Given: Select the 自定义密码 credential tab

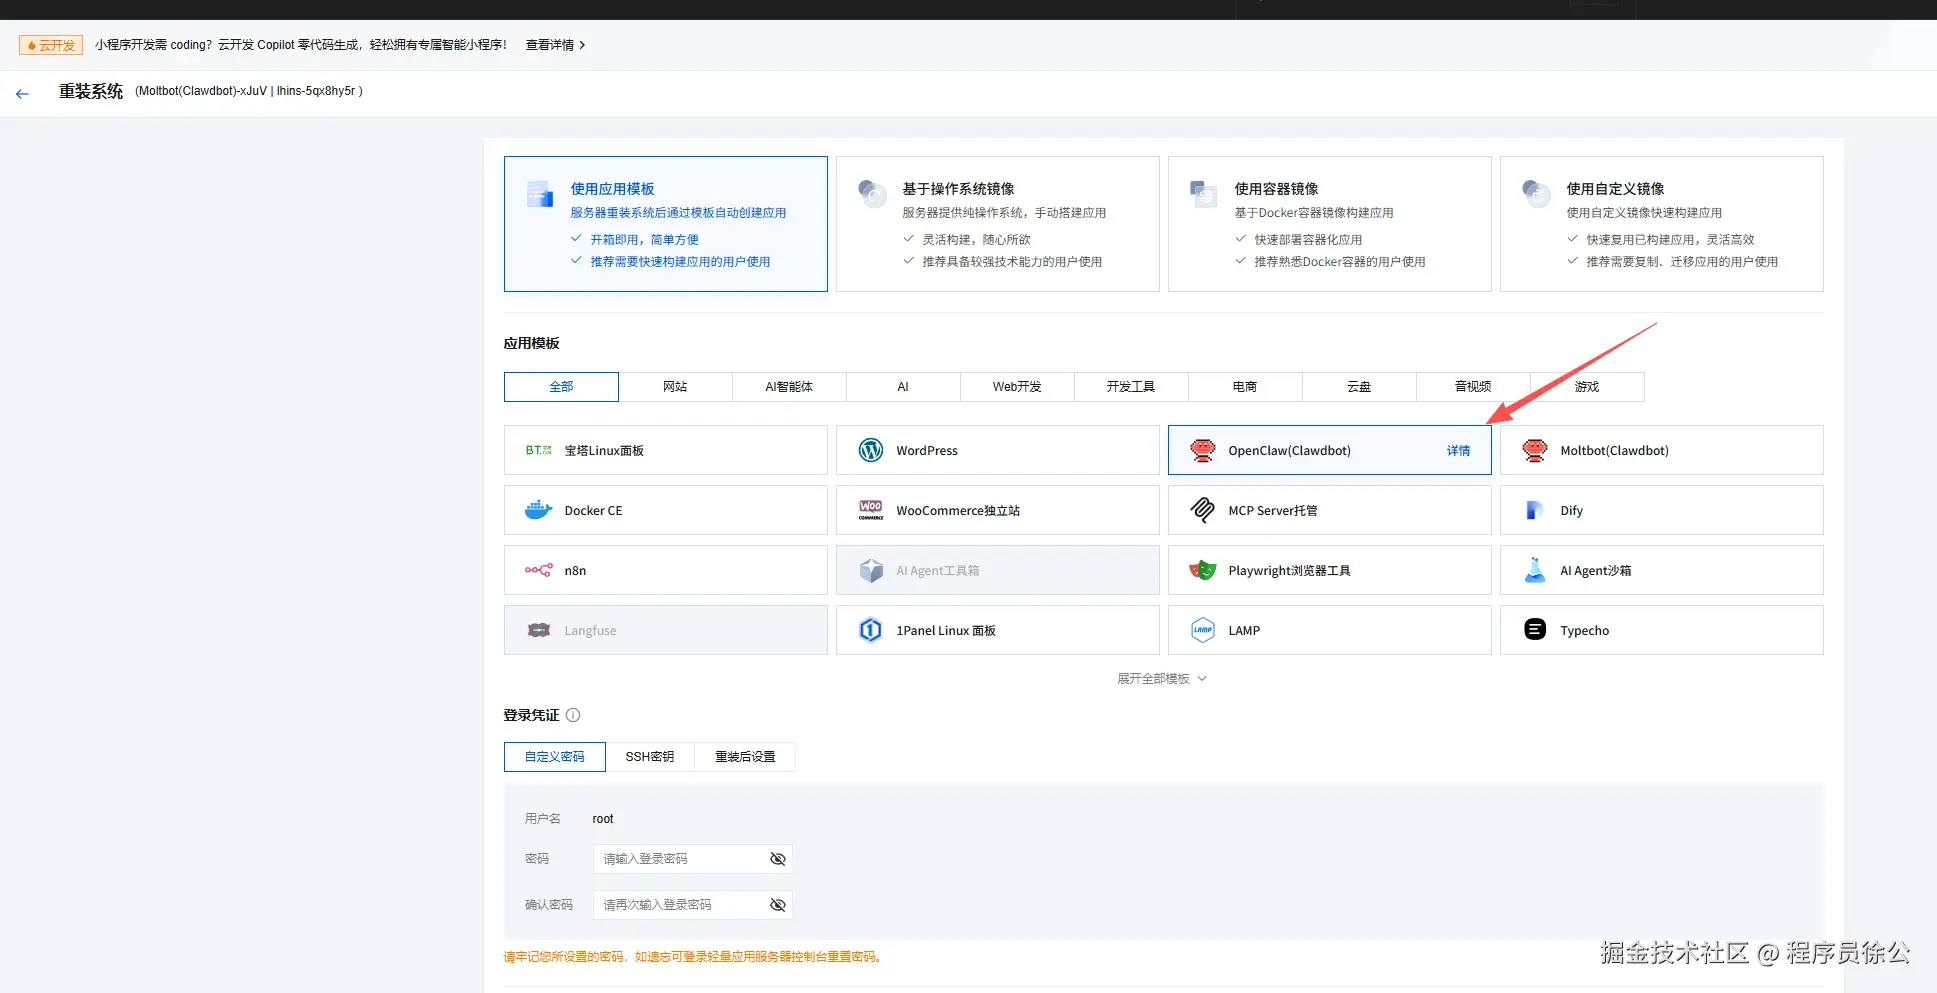Looking at the screenshot, I should 555,757.
